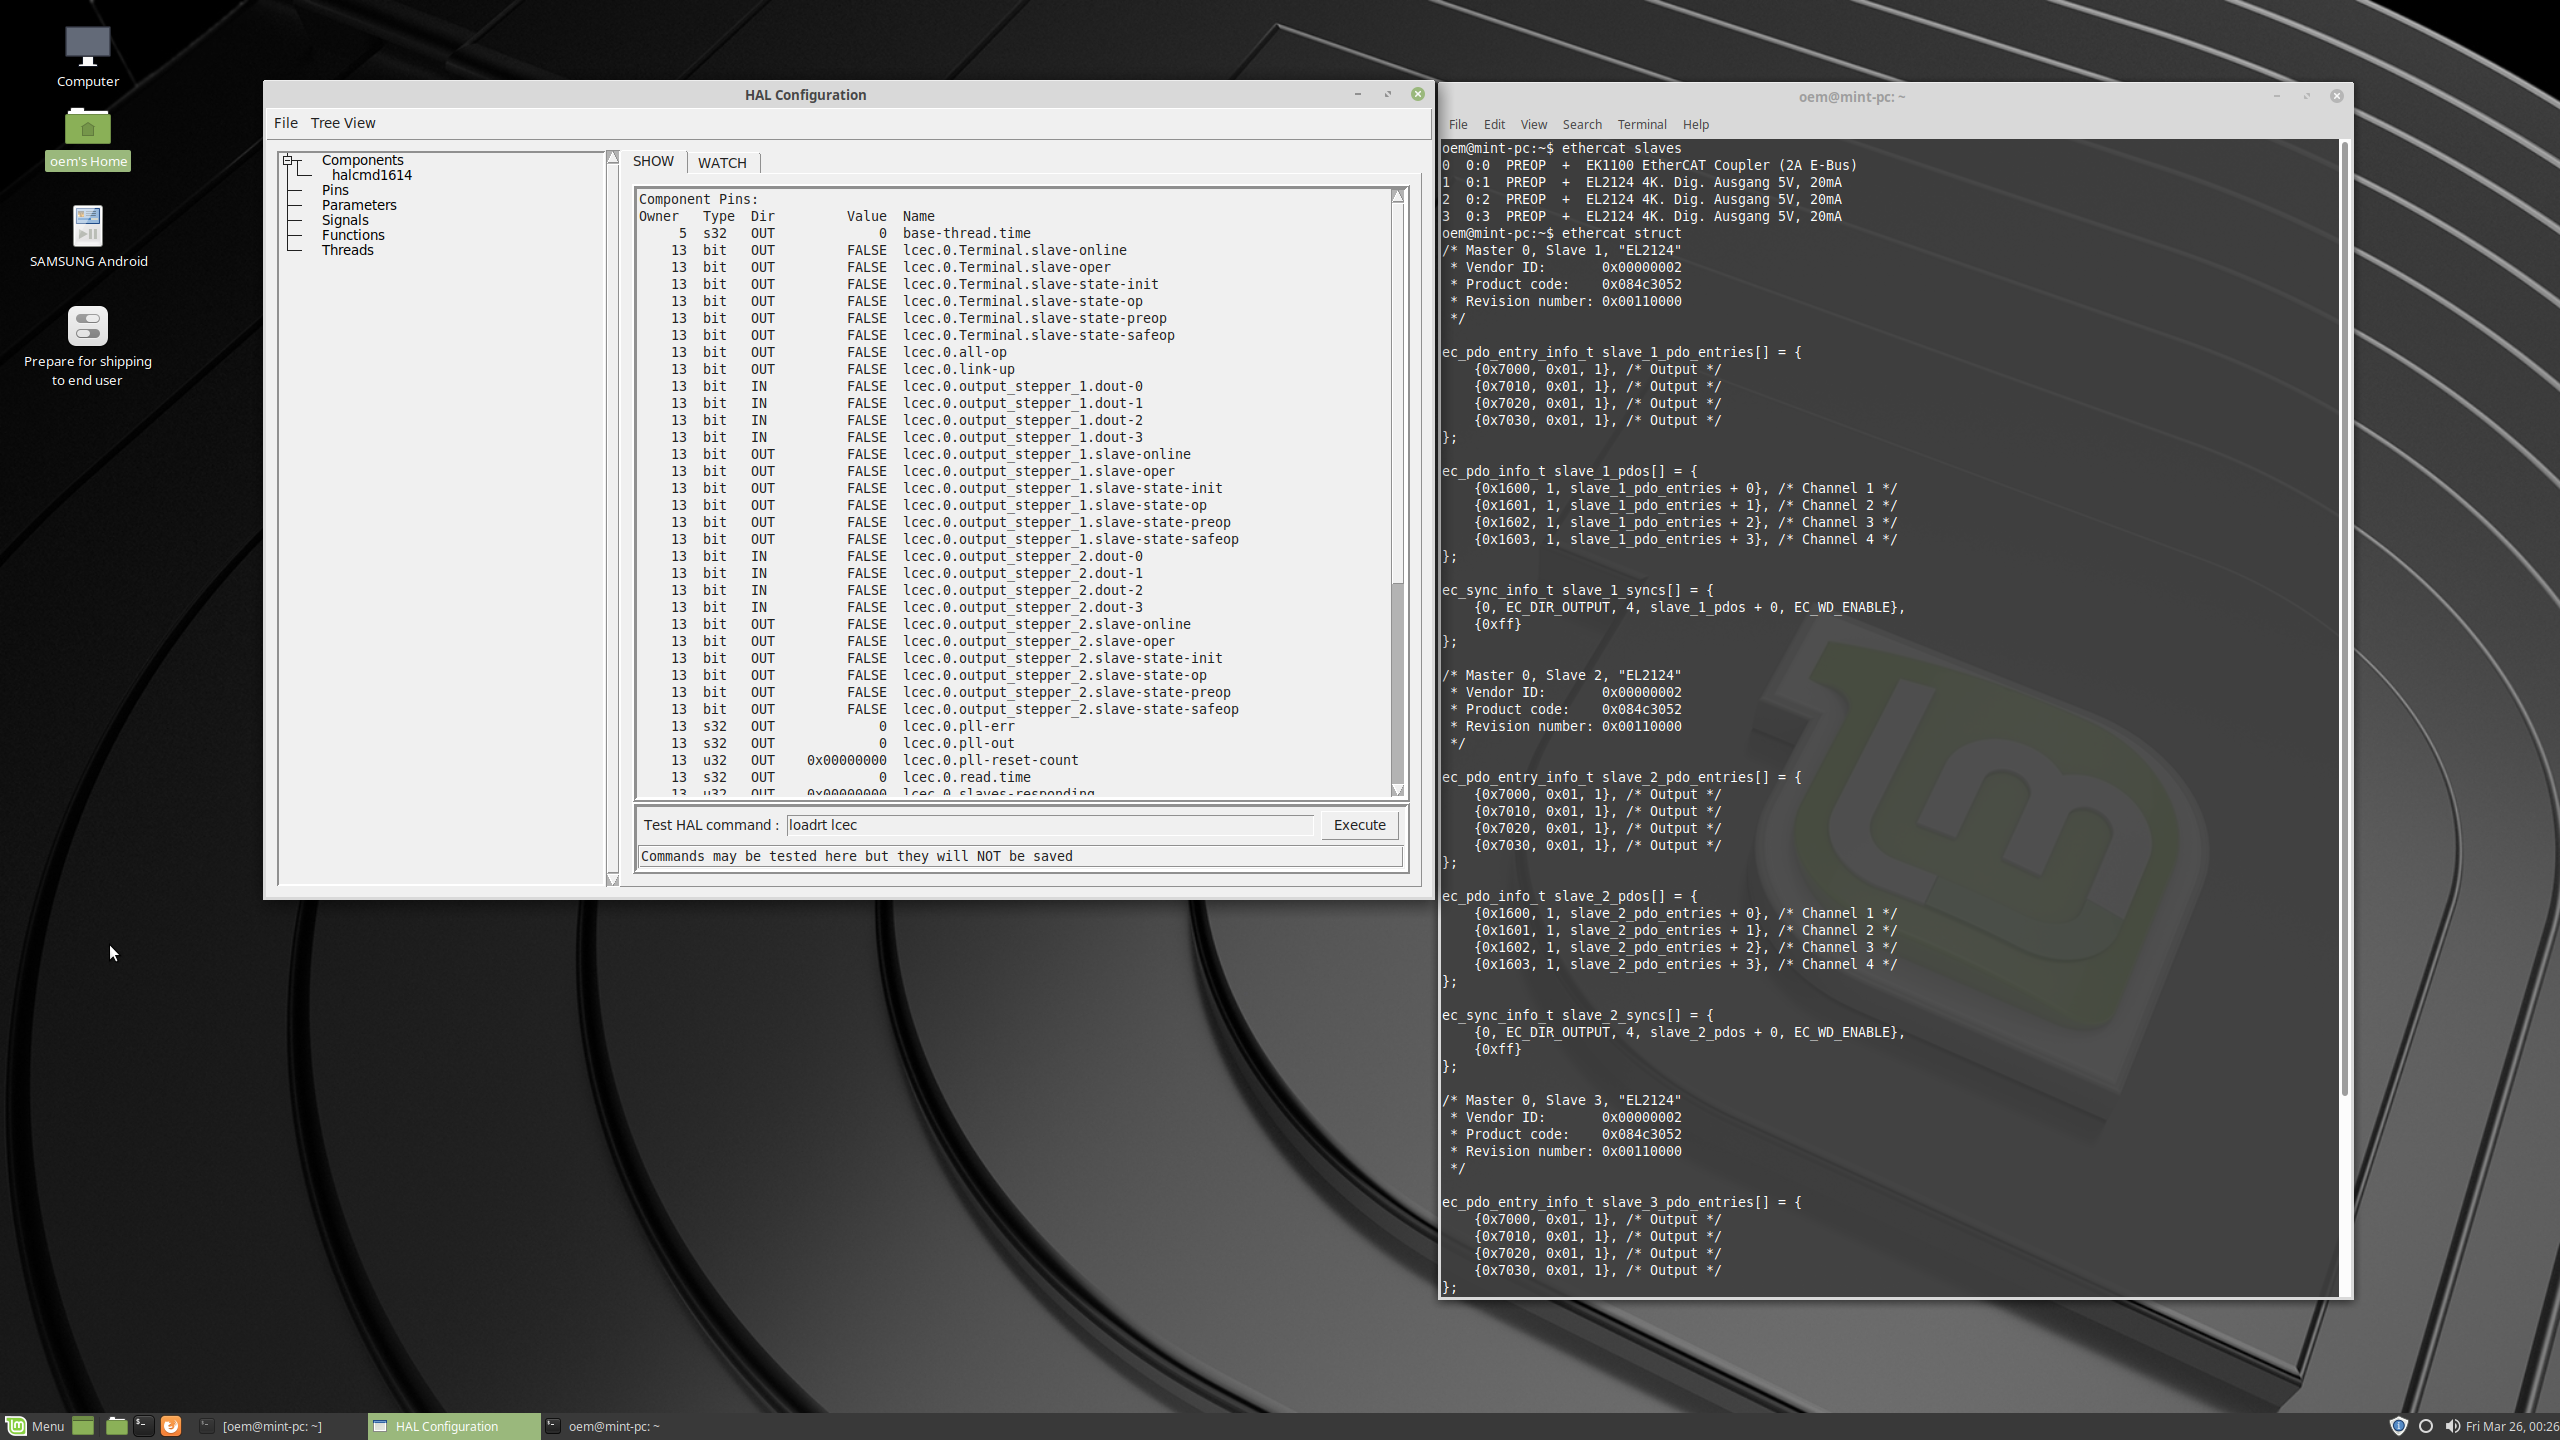The width and height of the screenshot is (2560, 1440).
Task: Click 'Component Pins:' header text
Action: click(698, 199)
